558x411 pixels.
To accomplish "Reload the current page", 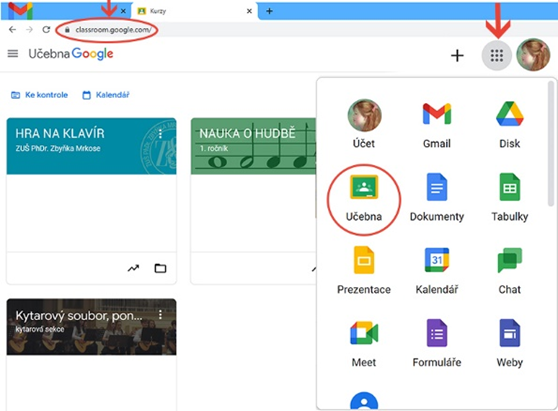I will 46,30.
